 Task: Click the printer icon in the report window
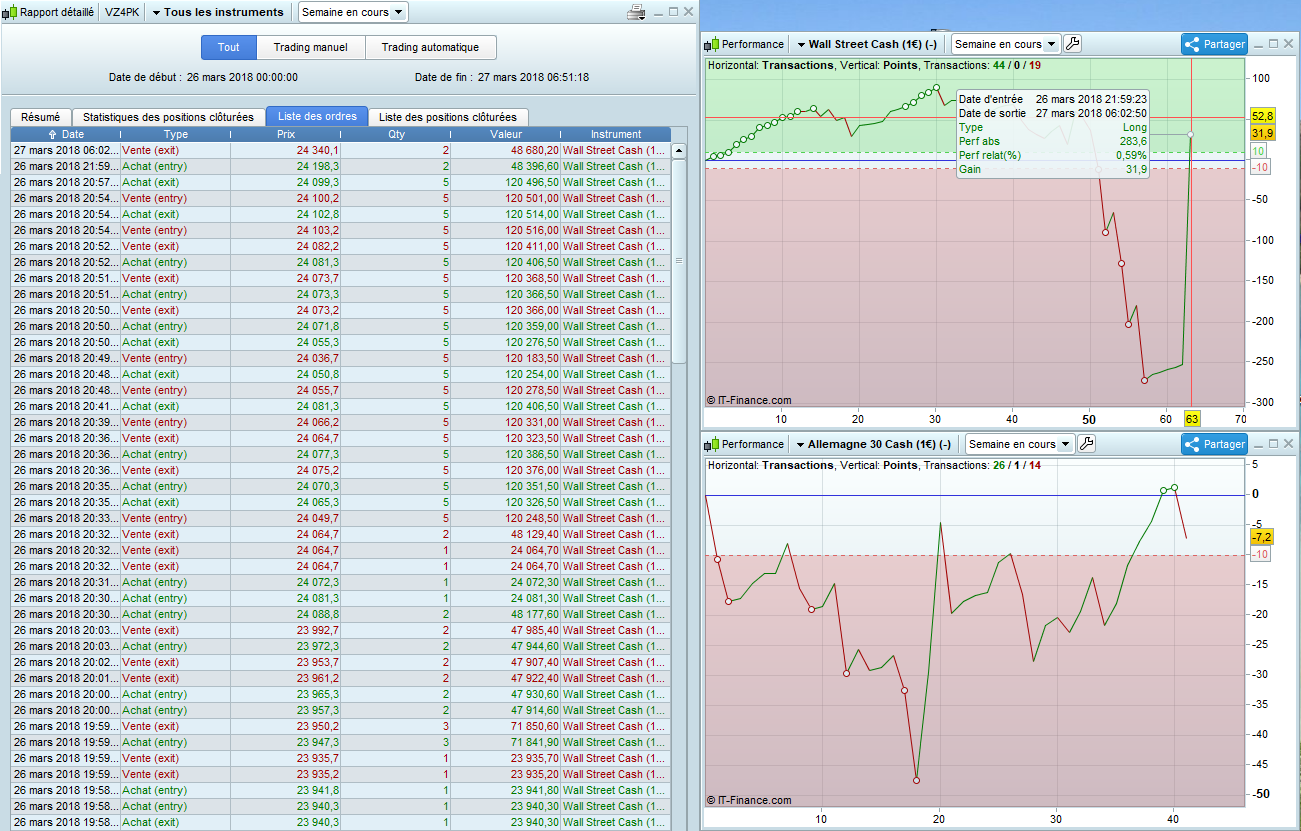pos(636,12)
